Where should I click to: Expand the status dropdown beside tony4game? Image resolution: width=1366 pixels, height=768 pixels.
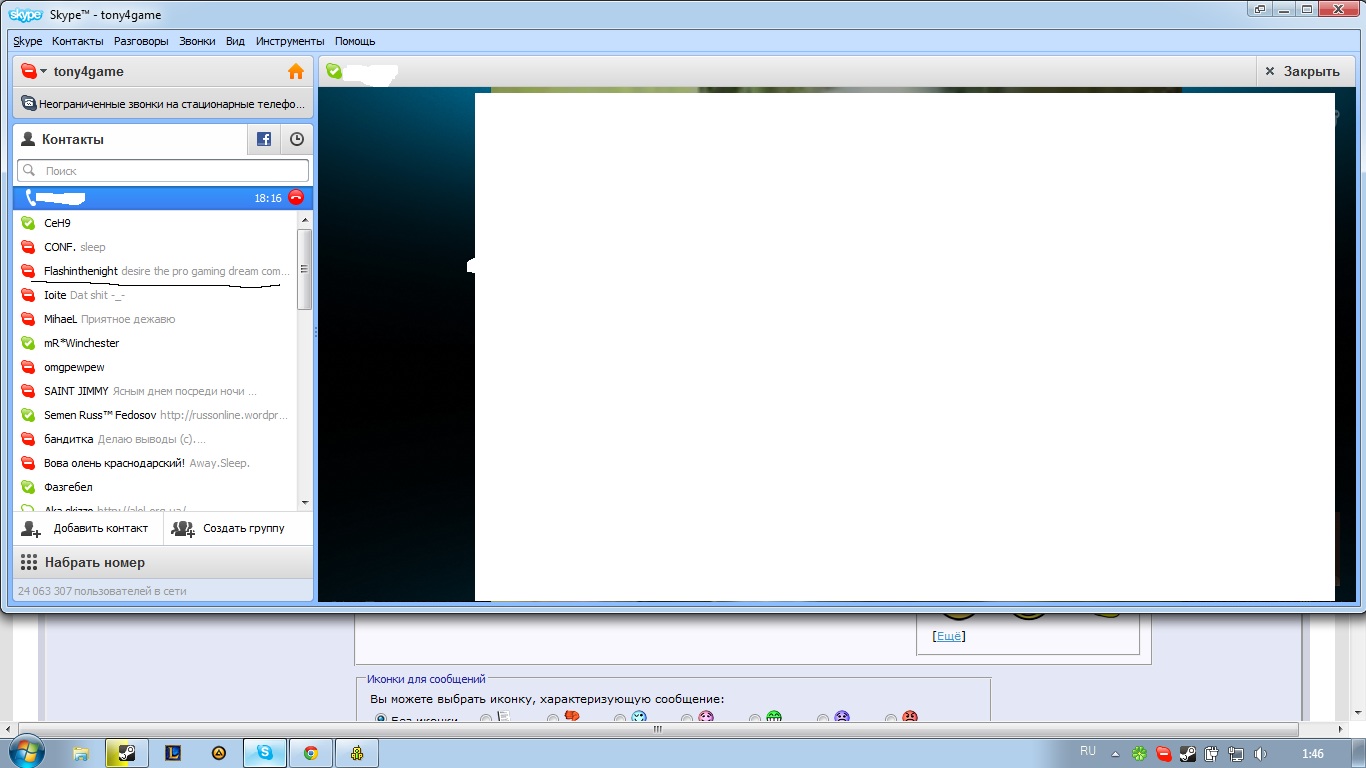pyautogui.click(x=44, y=72)
